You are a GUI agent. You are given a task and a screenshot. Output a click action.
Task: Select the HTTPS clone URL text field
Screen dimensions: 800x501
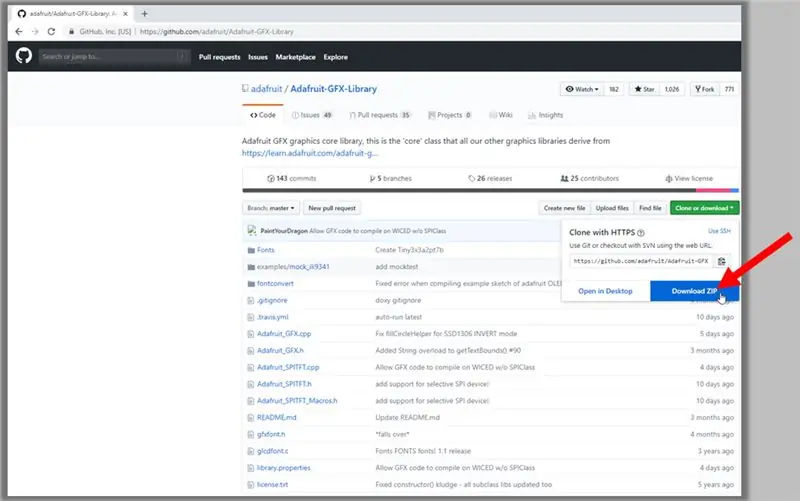[642, 261]
